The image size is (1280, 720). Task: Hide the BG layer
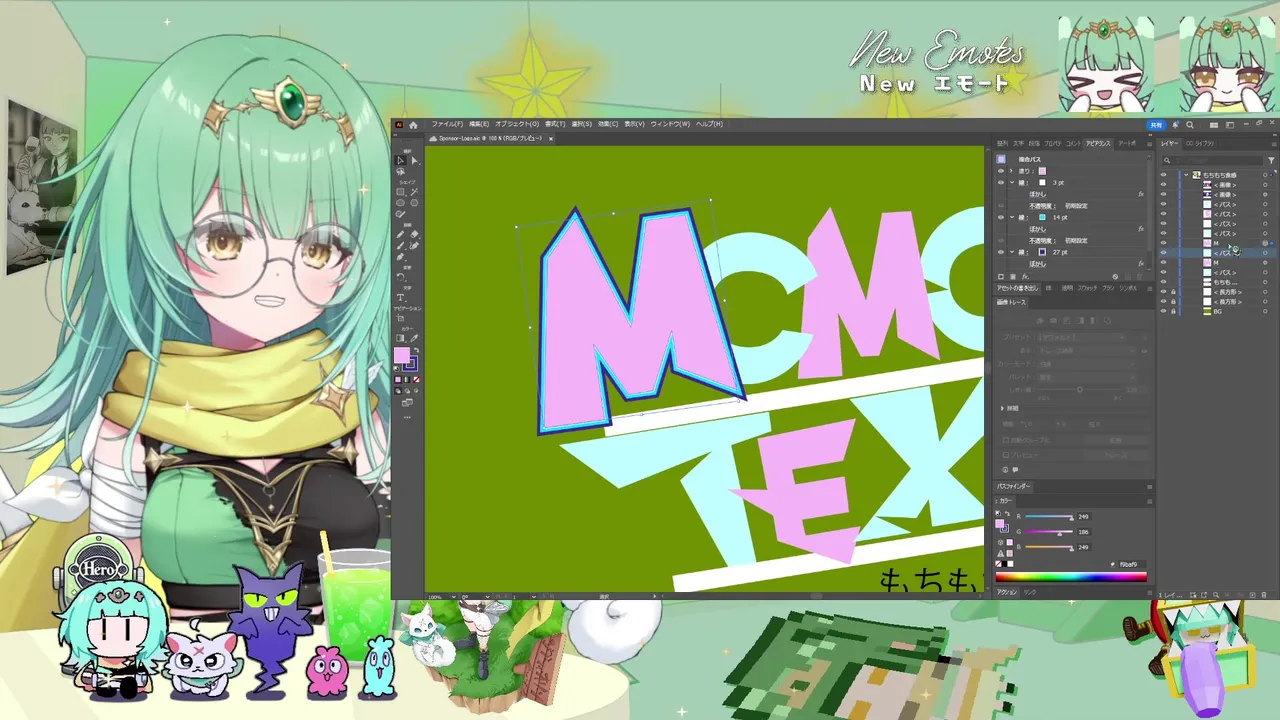[1163, 311]
